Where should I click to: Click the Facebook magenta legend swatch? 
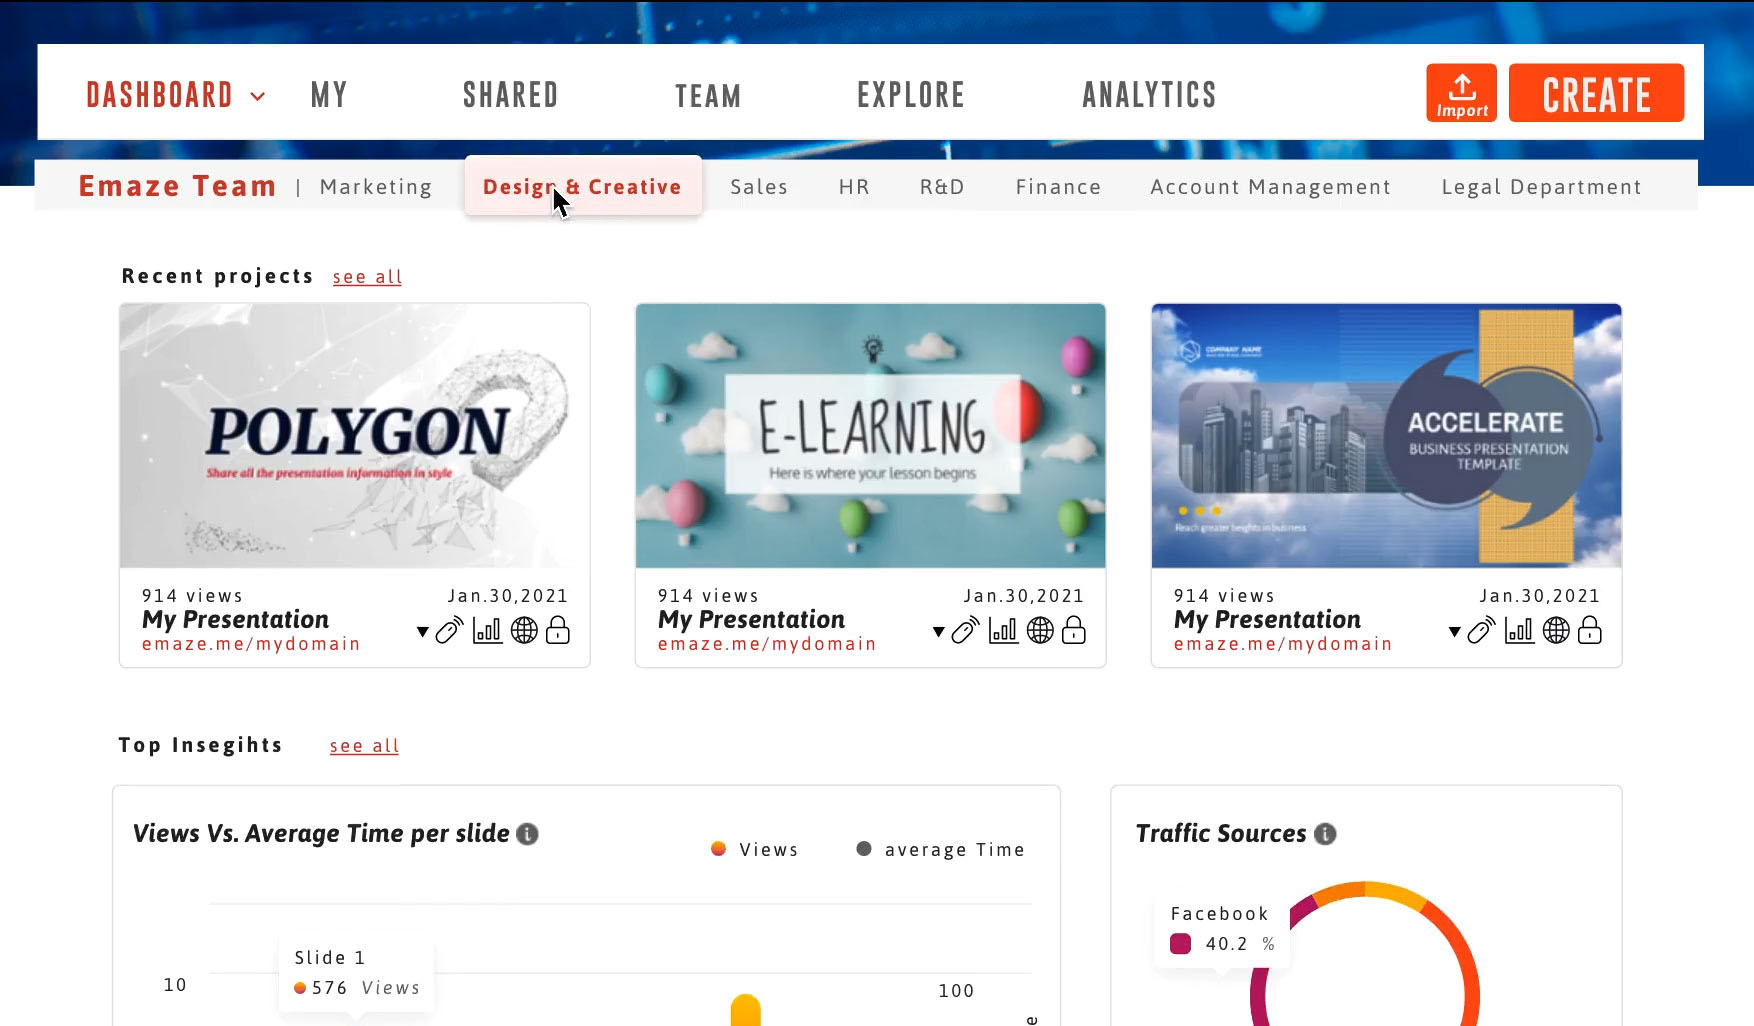pyautogui.click(x=1180, y=944)
